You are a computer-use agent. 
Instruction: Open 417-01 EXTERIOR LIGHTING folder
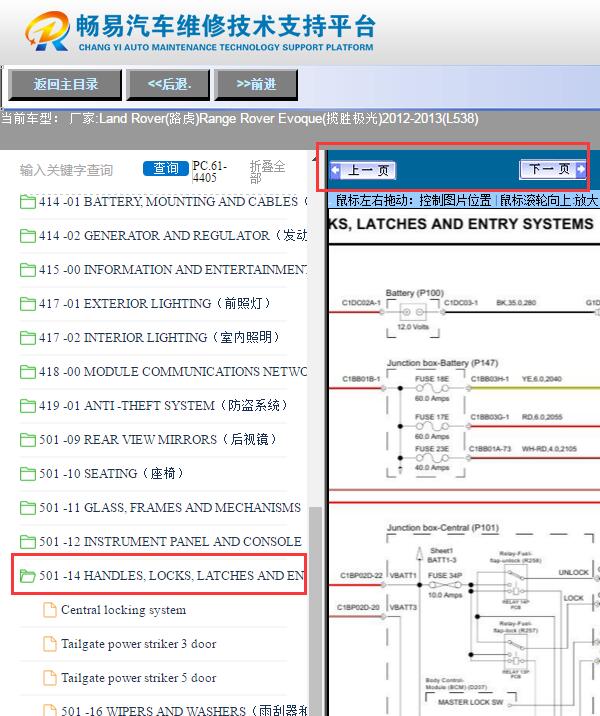[x=154, y=304]
